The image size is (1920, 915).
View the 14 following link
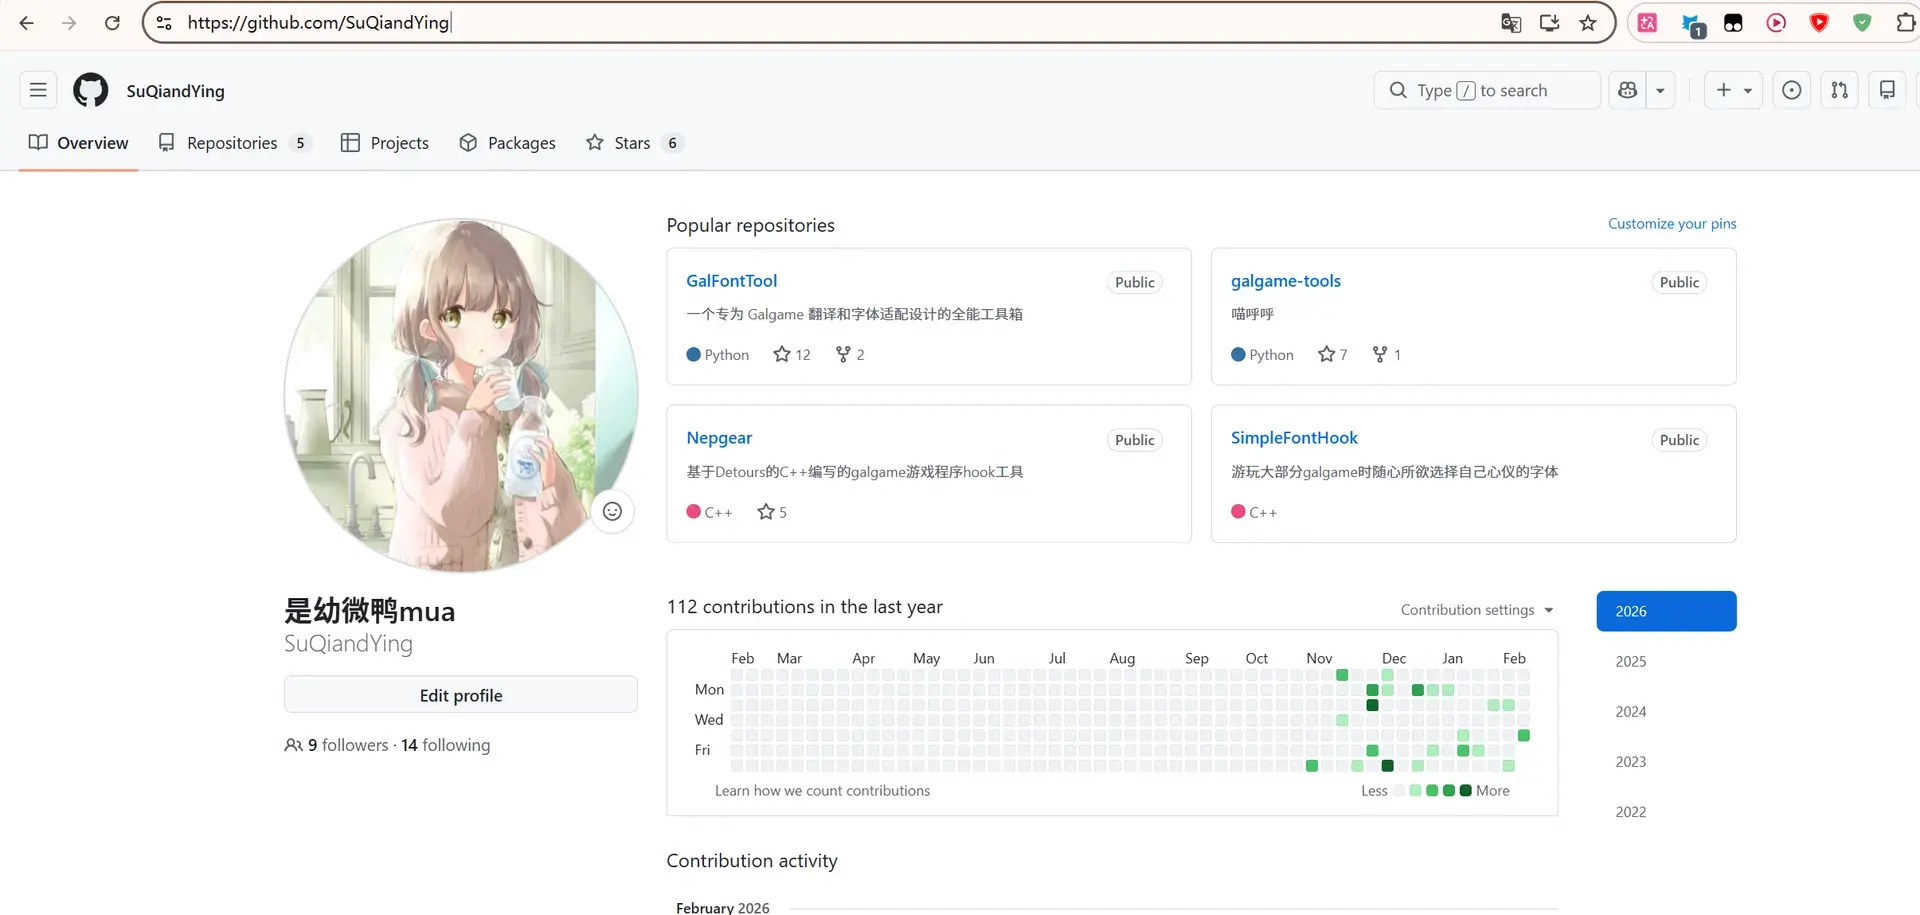446,745
